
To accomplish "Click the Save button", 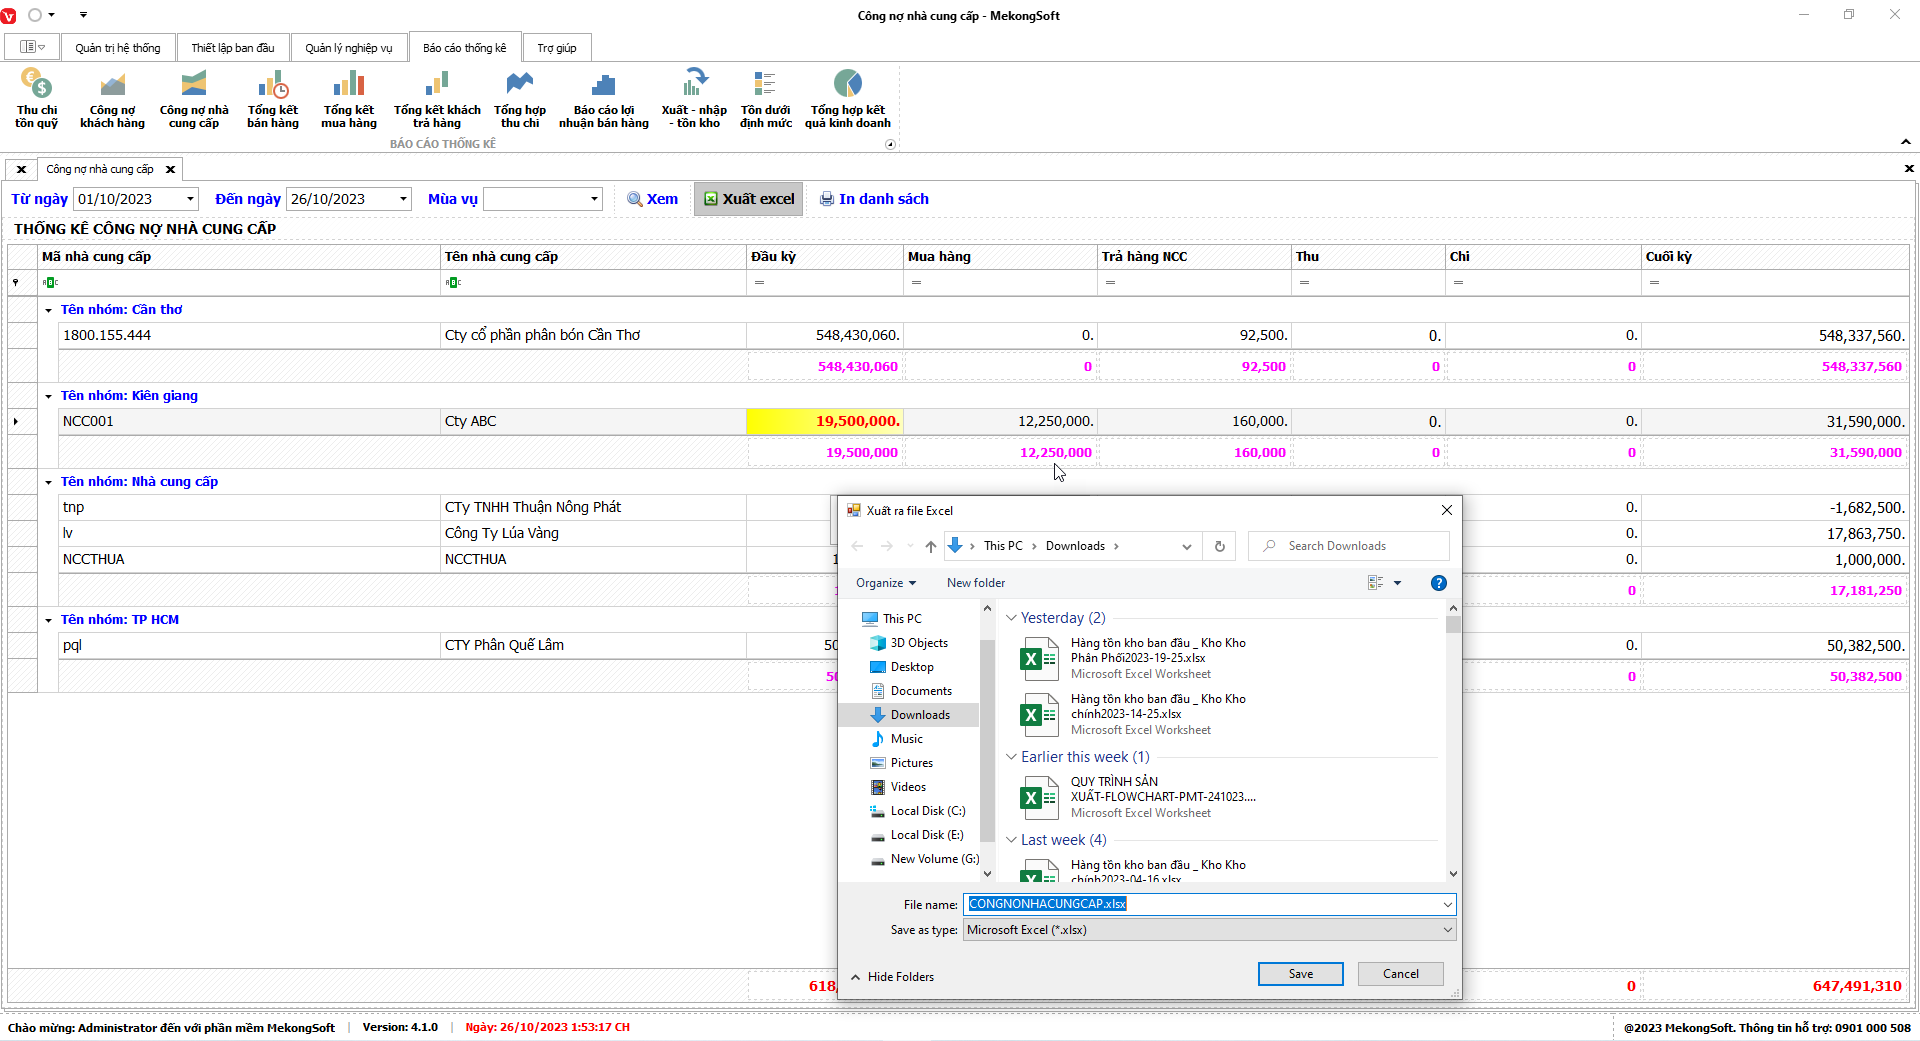I will tap(1300, 974).
